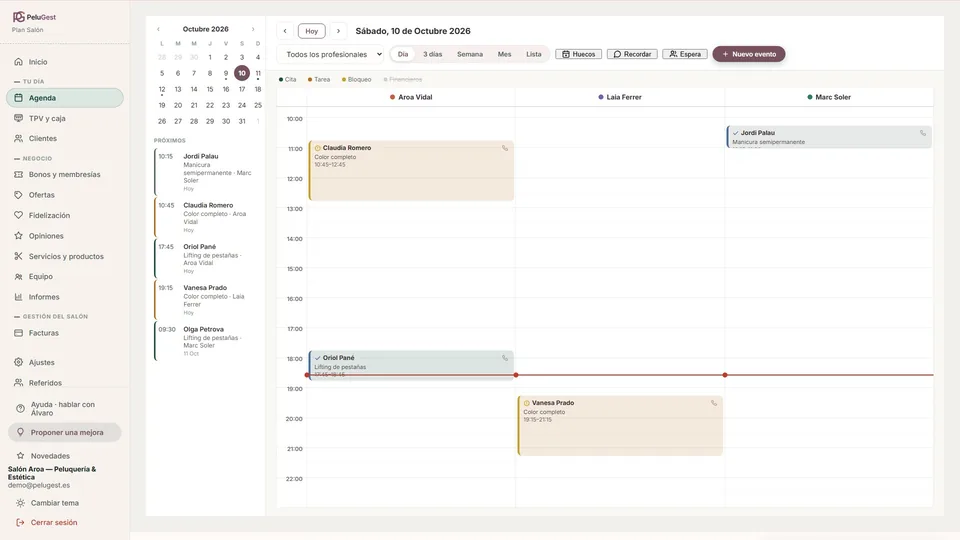This screenshot has width=960, height=540.
Task: Switch to 3 días view
Action: 432,54
